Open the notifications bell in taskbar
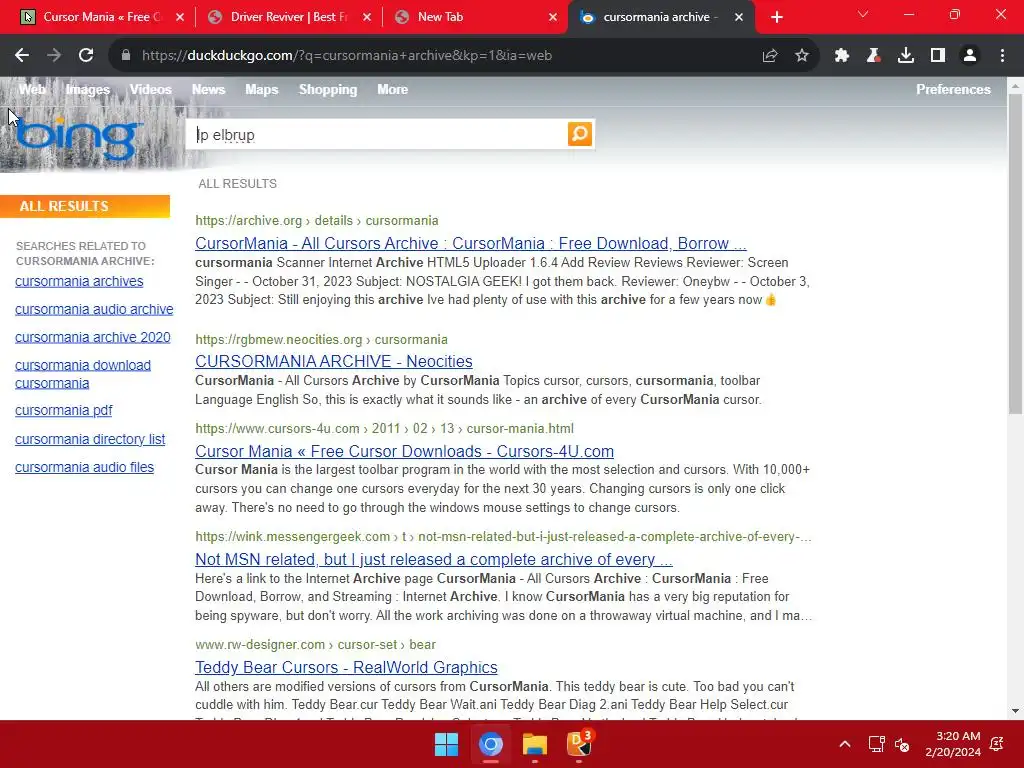Image resolution: width=1024 pixels, height=768 pixels. [997, 744]
